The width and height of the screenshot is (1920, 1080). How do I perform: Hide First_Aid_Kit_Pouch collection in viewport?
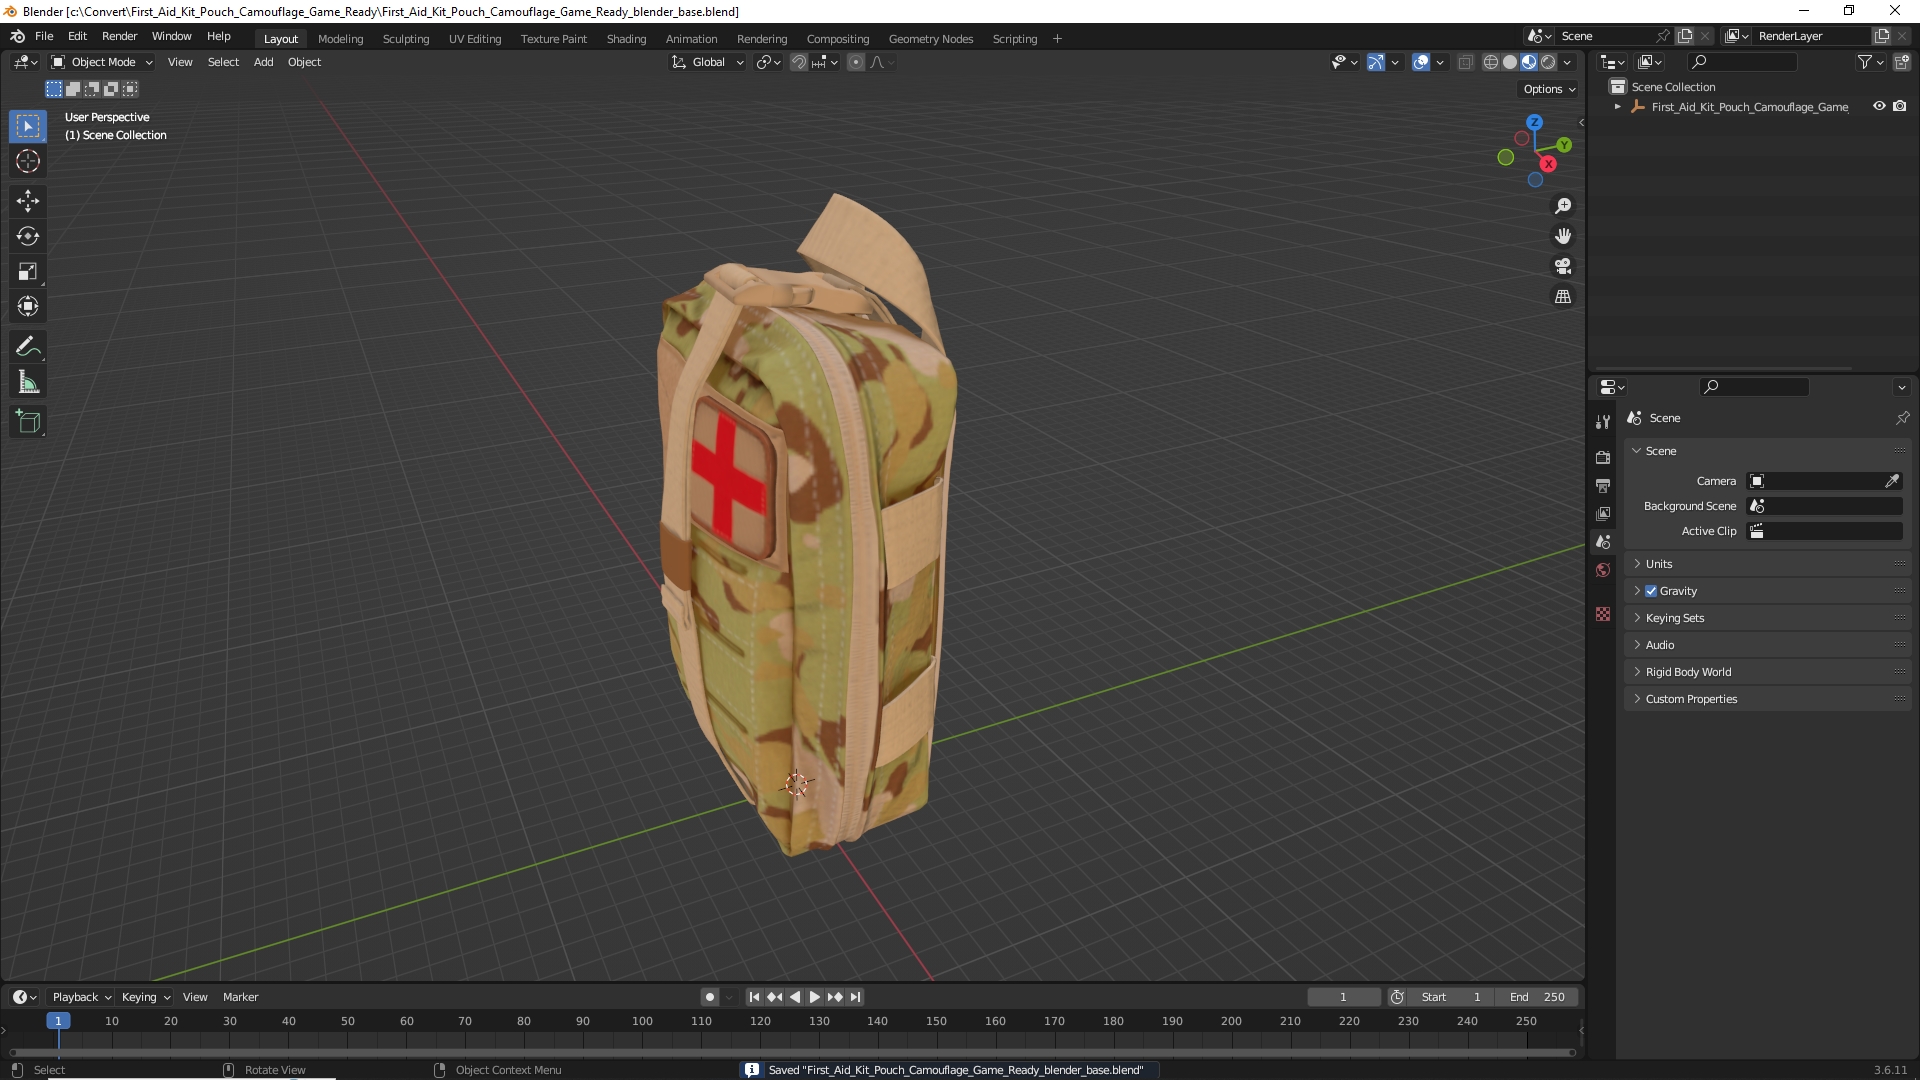(1879, 106)
